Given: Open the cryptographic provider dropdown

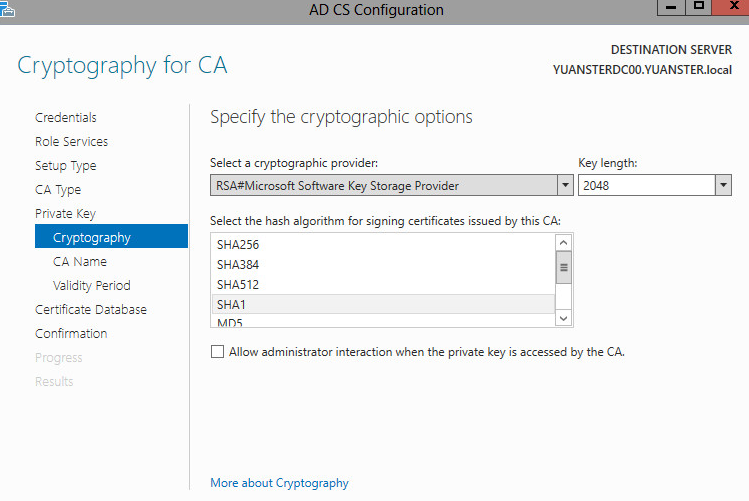Looking at the screenshot, I should click(565, 185).
